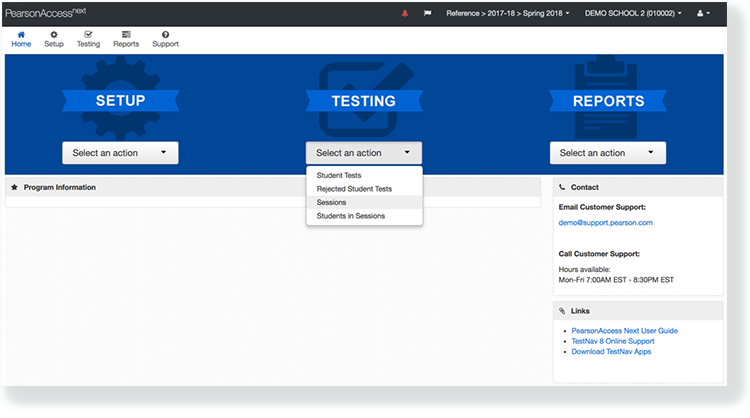
Task: Click the demo@support.pearson.com email link
Action: click(605, 222)
